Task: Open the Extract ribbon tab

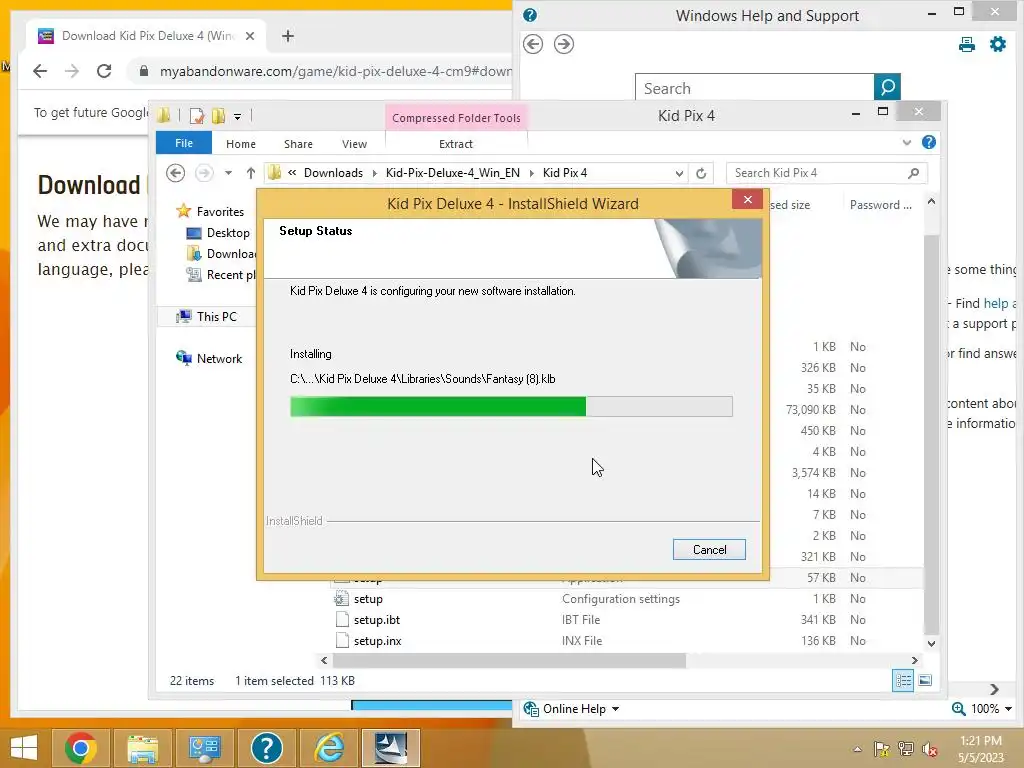Action: (455, 144)
